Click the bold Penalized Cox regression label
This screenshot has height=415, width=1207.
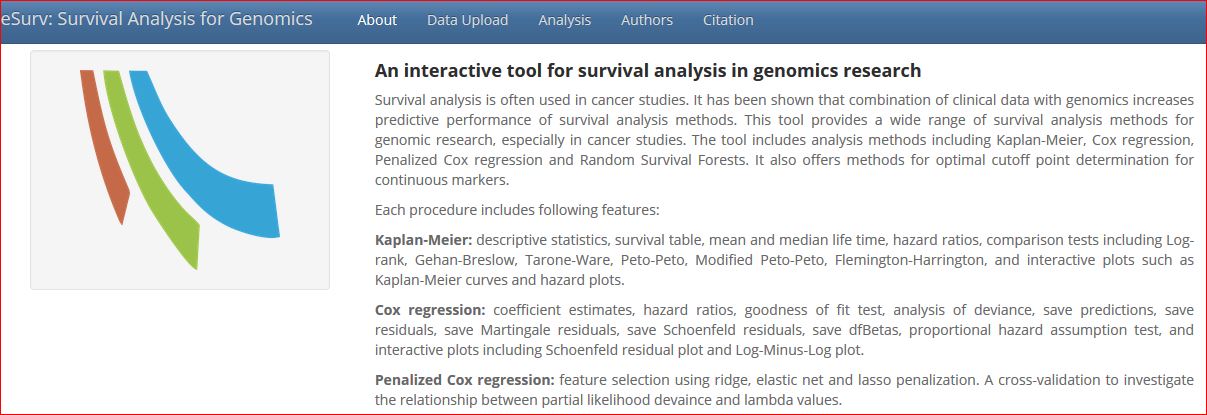pos(464,380)
